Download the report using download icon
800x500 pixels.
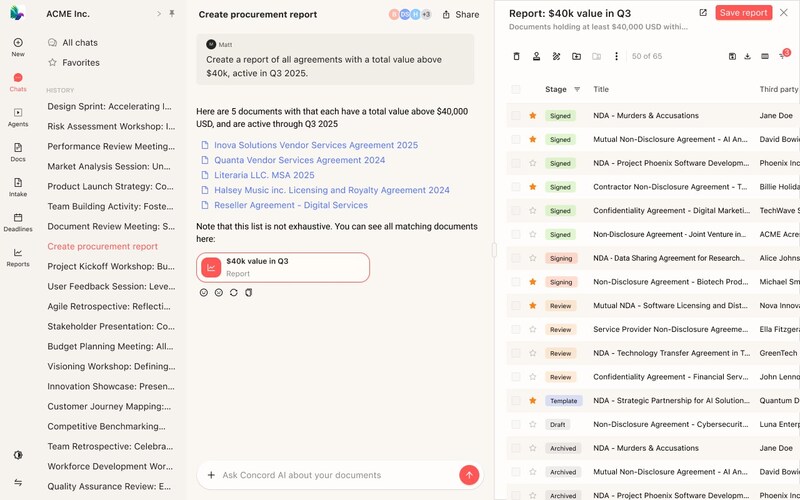[748, 56]
